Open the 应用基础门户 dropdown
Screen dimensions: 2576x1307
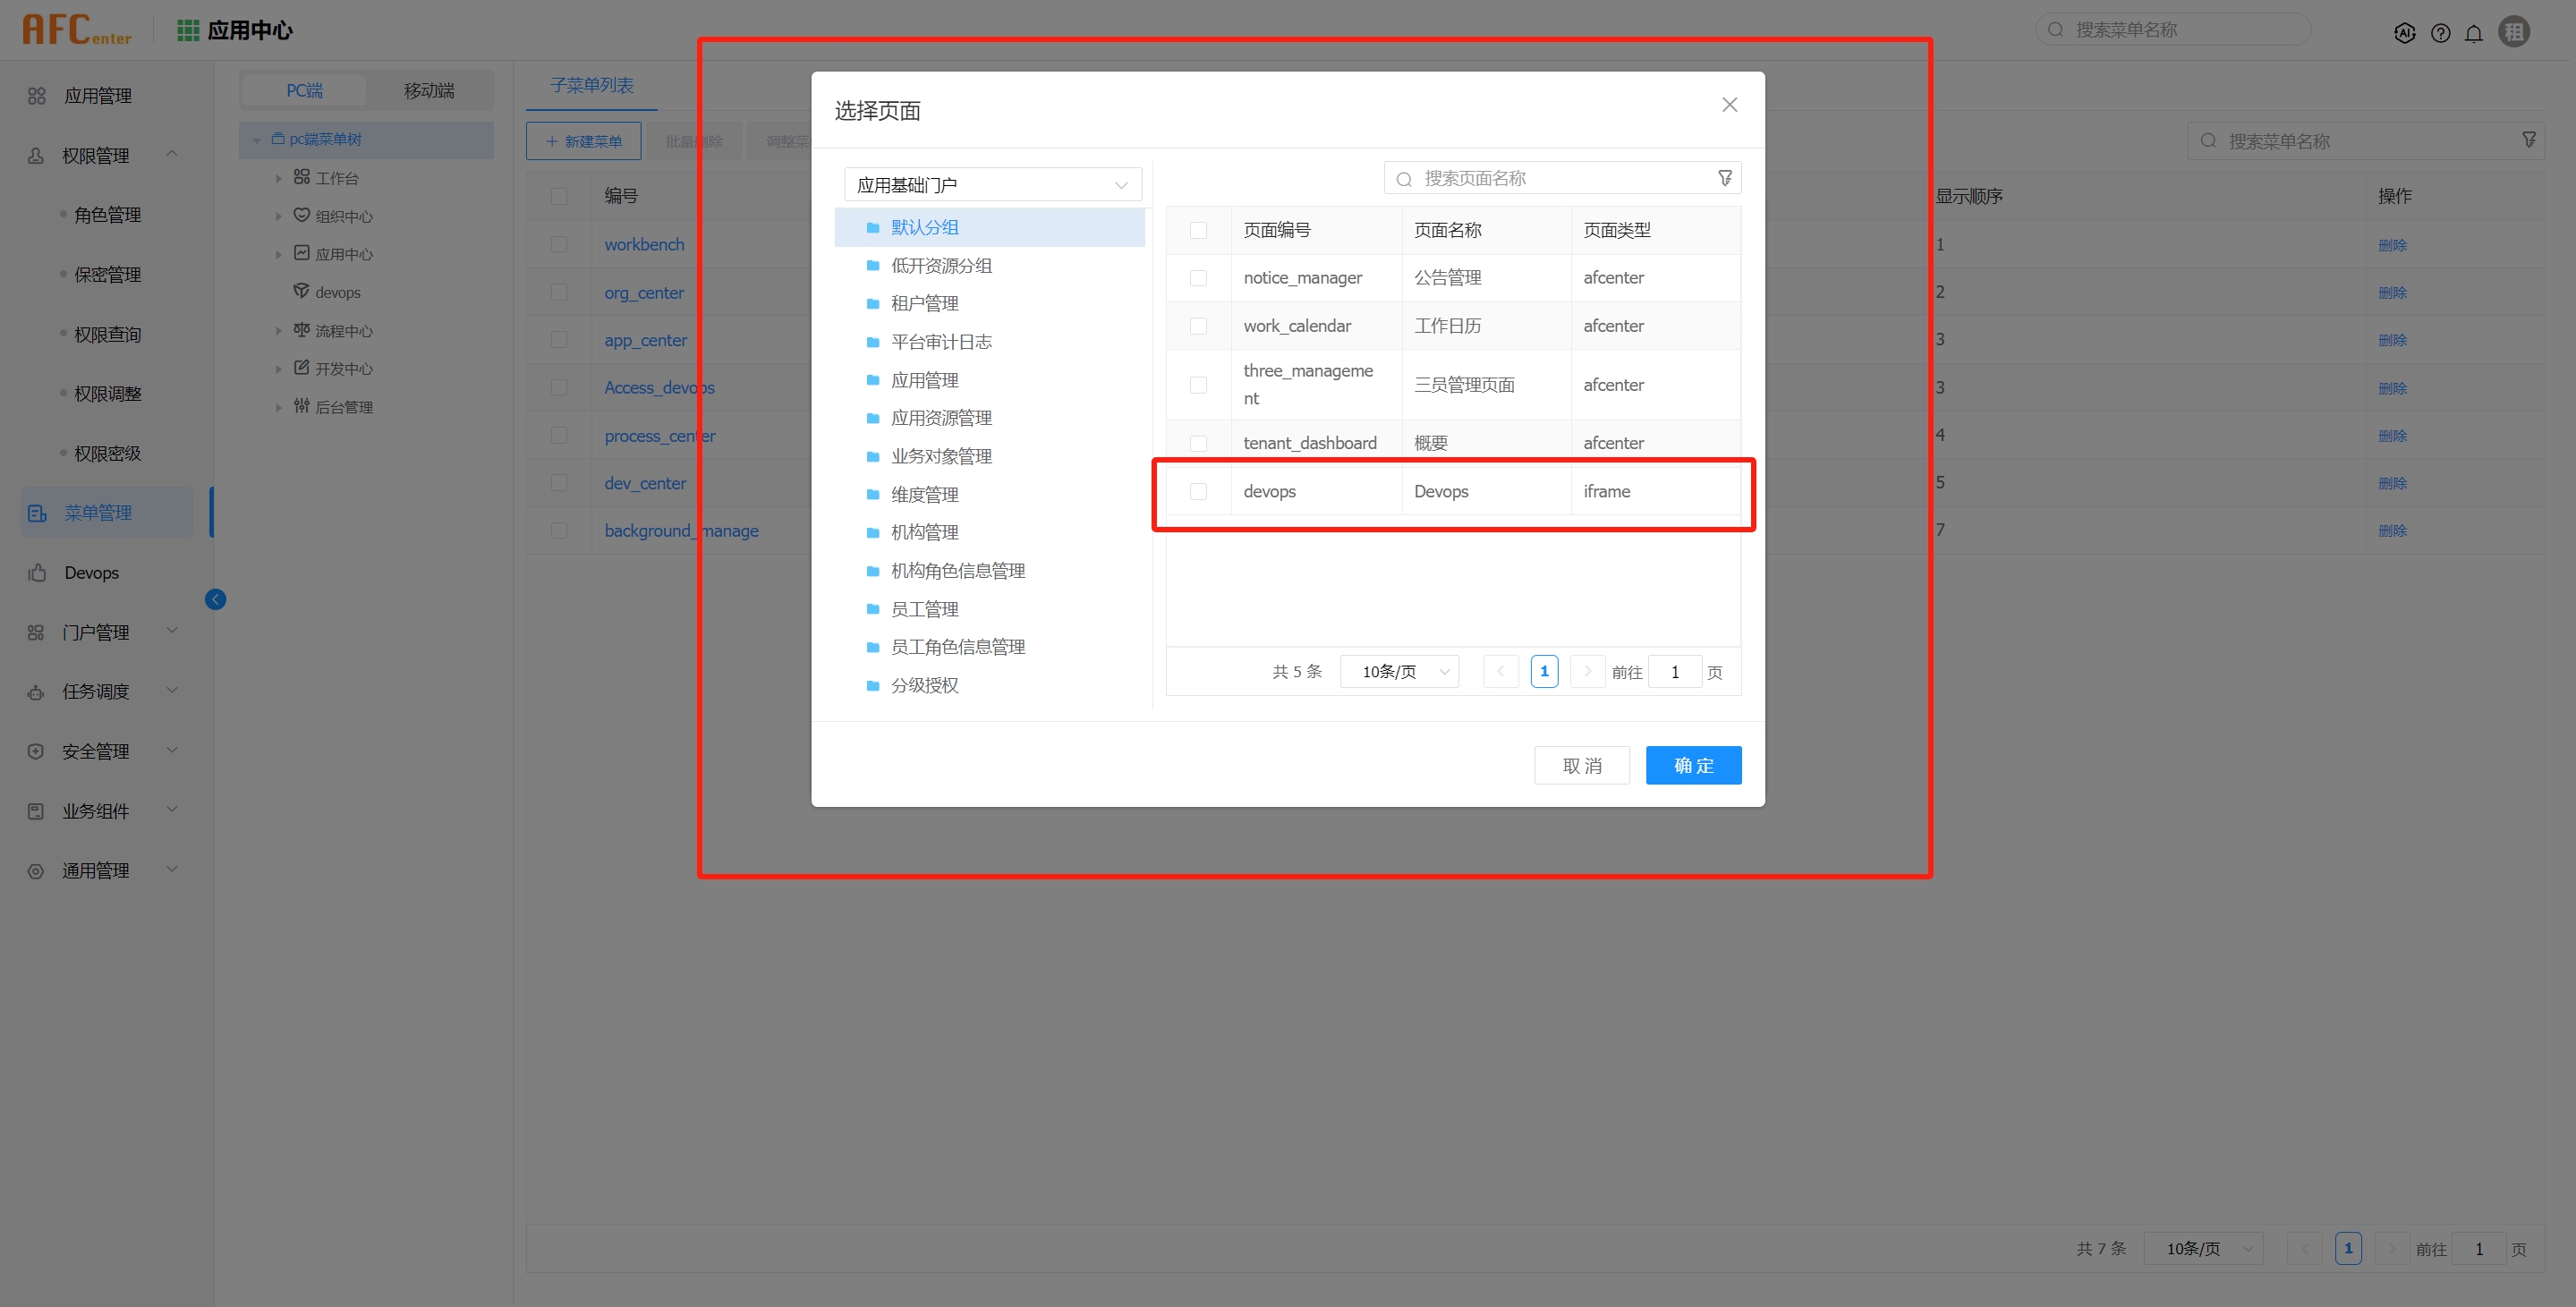pyautogui.click(x=992, y=185)
